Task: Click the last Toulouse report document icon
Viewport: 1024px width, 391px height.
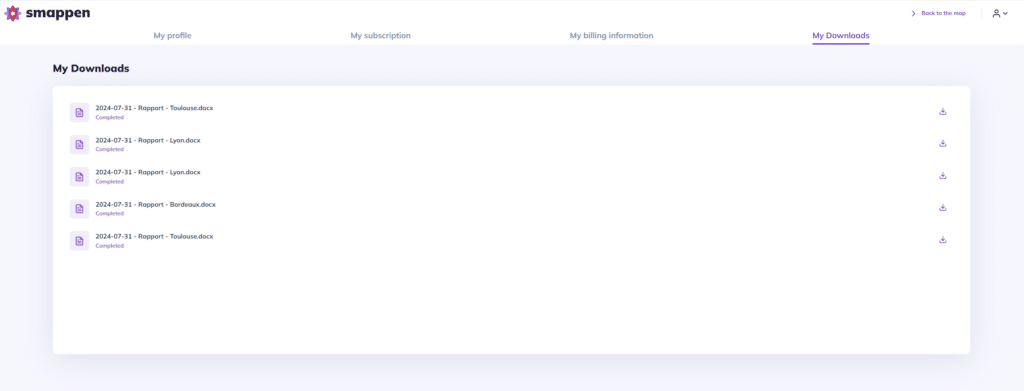Action: [x=79, y=241]
